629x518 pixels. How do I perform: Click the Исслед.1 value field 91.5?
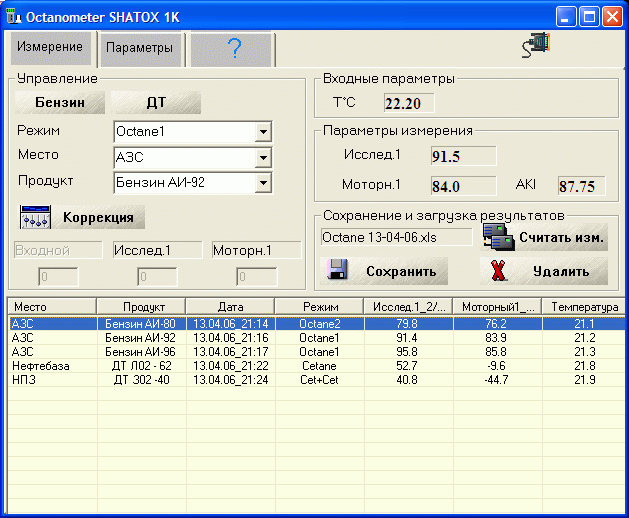tap(463, 156)
